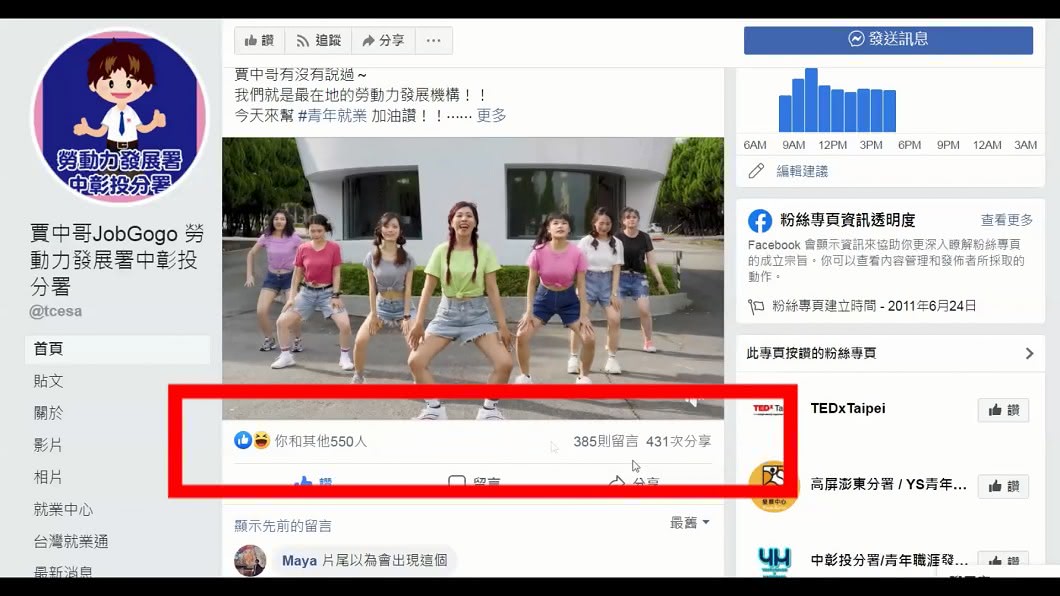Open the 最舊 comment sort dropdown
The width and height of the screenshot is (1060, 596).
pyautogui.click(x=690, y=522)
